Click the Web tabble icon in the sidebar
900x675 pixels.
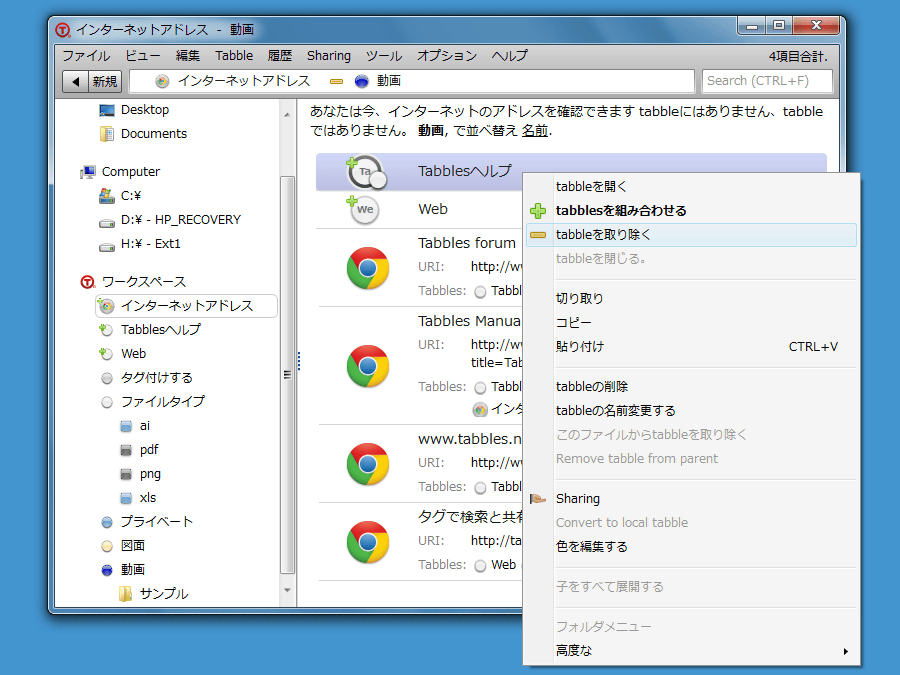tap(106, 354)
